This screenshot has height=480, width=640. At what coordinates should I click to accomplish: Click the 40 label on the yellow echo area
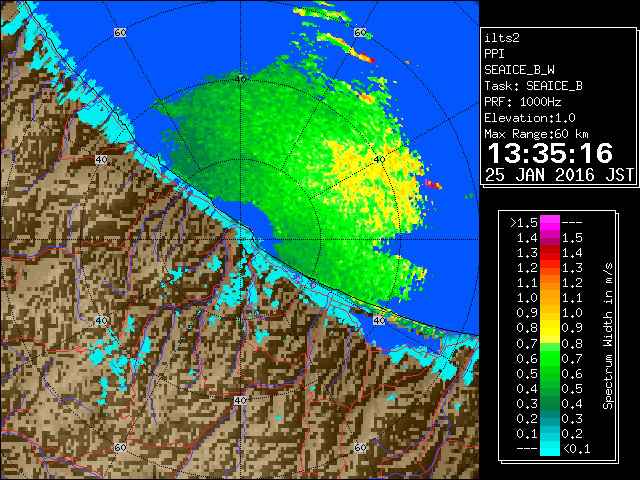(x=380, y=160)
